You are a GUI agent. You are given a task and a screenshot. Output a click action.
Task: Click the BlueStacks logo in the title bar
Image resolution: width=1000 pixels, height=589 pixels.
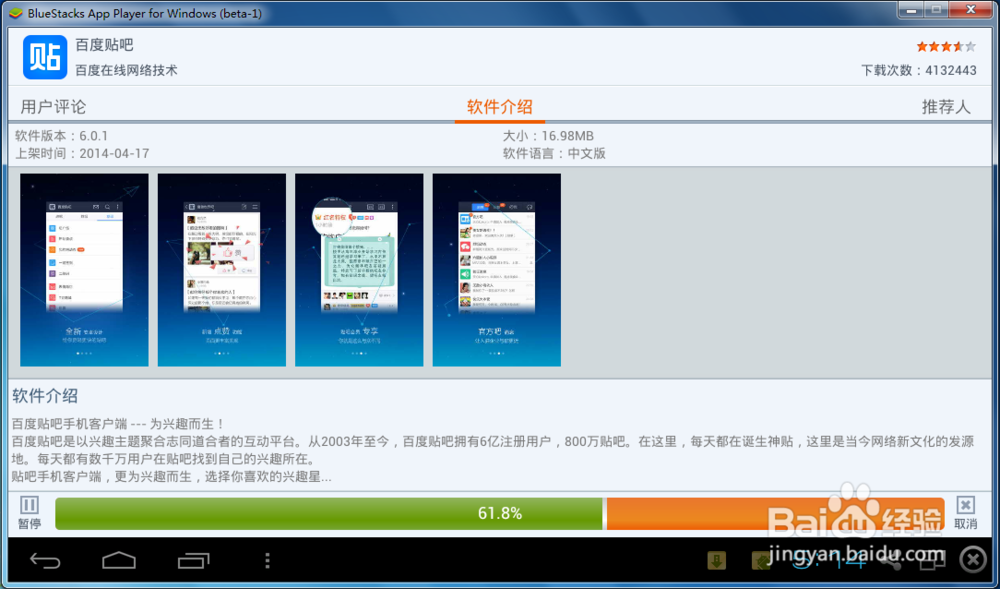[16, 13]
